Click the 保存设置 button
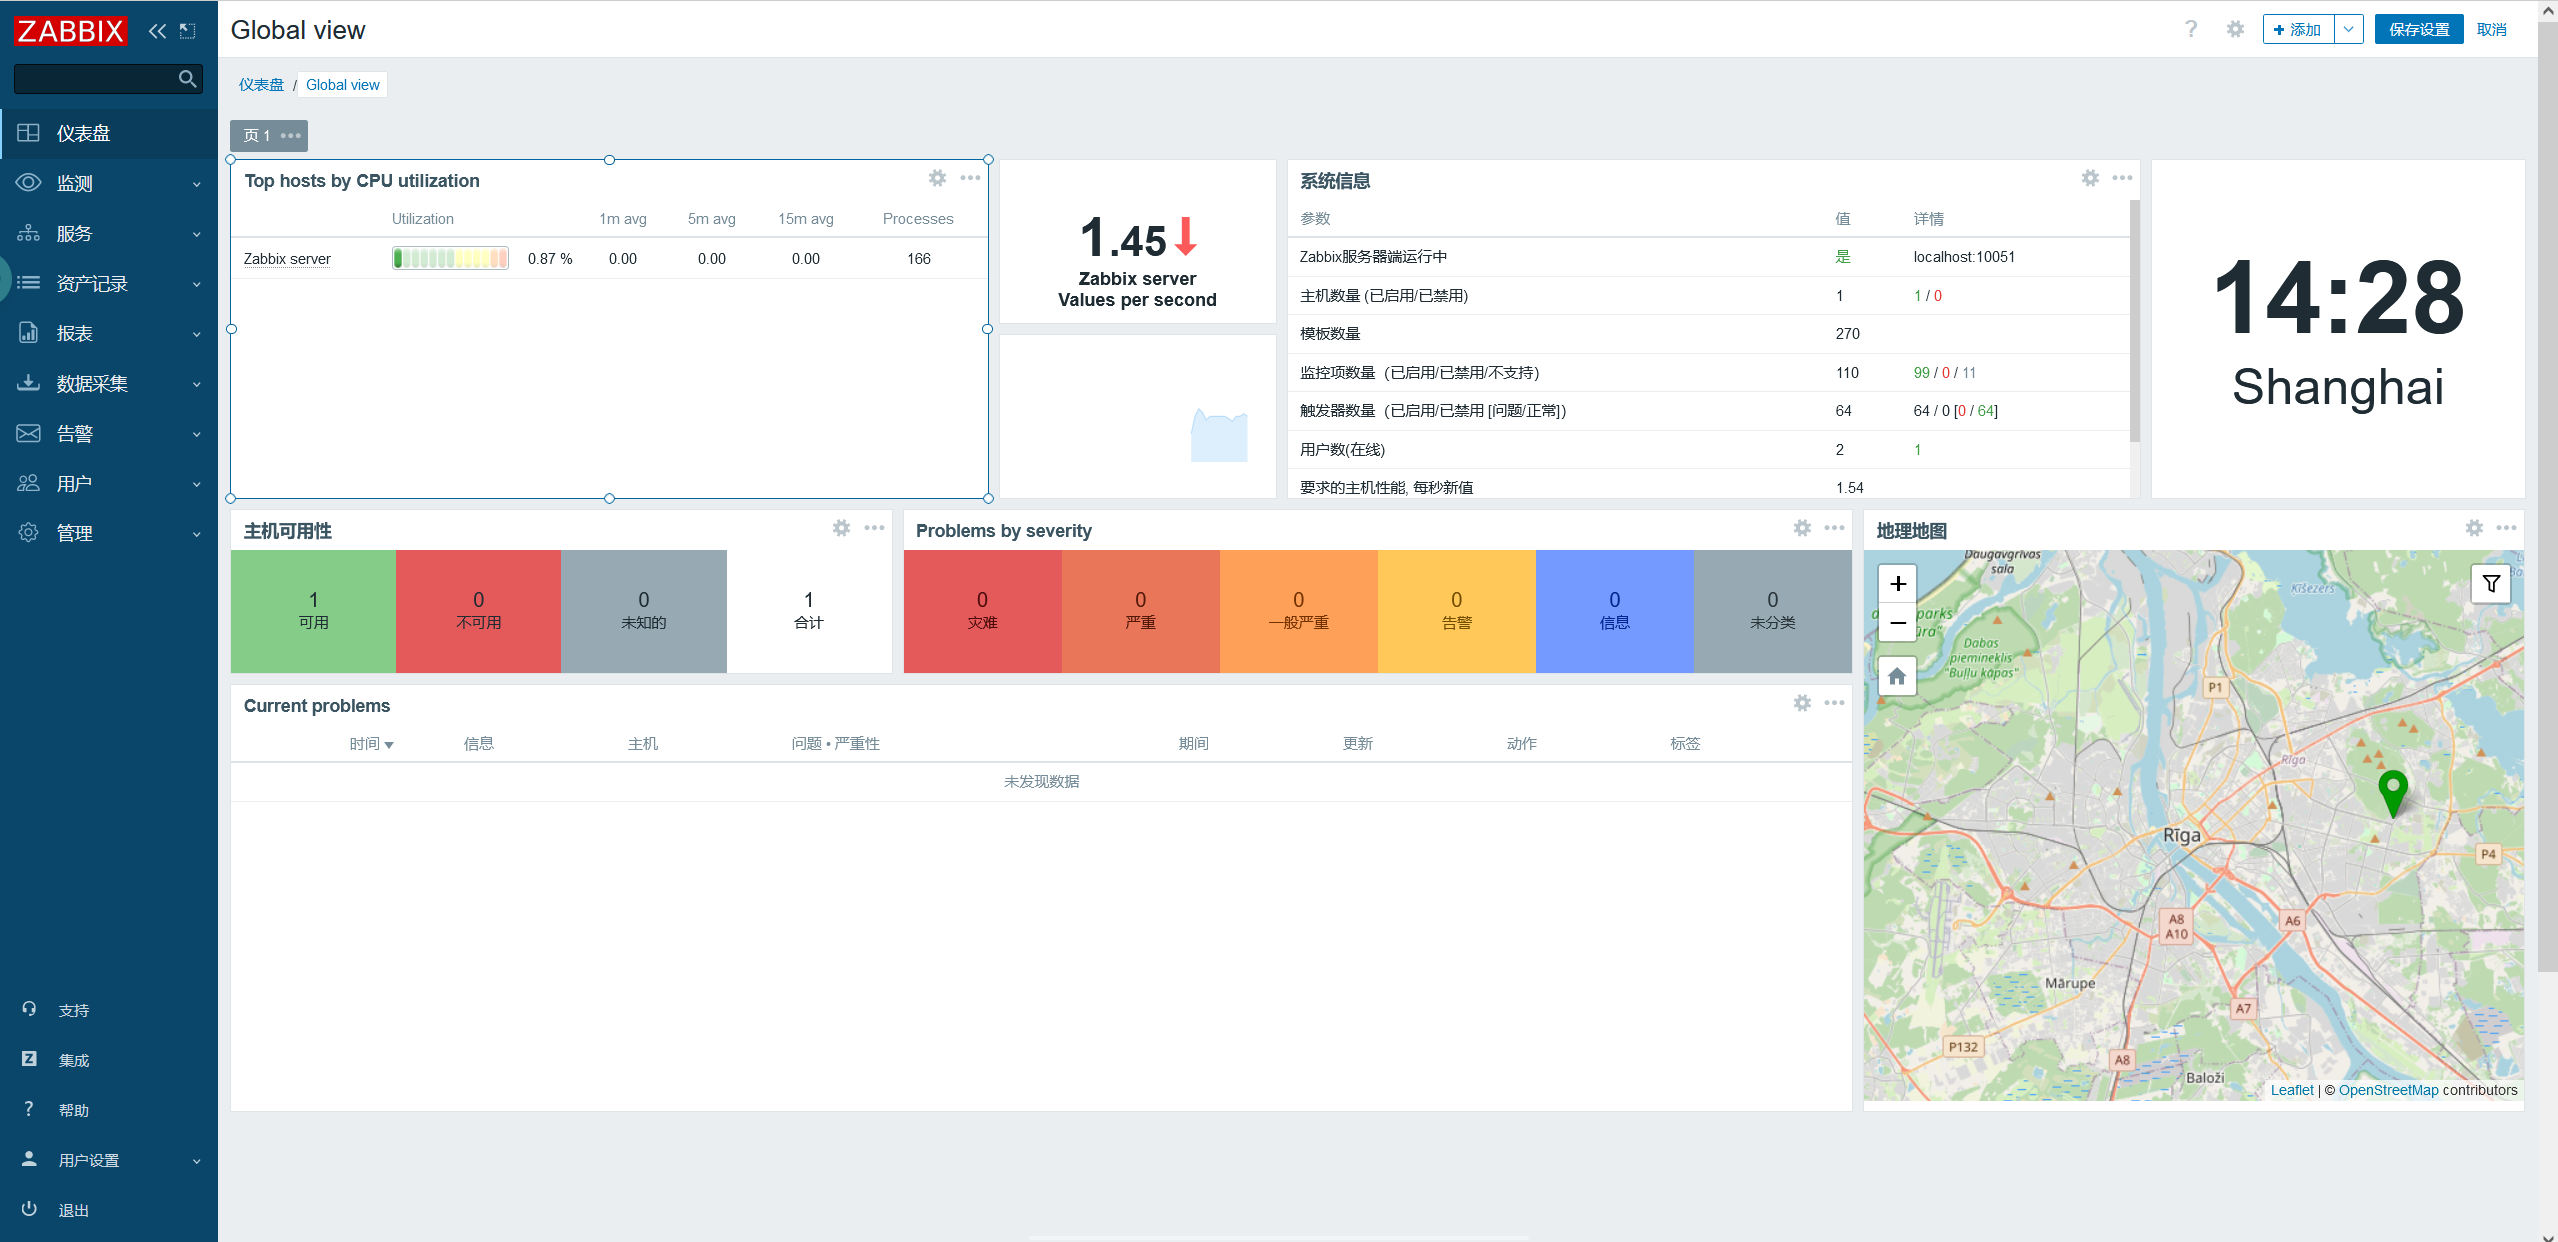The height and width of the screenshot is (1242, 2558). coord(2418,30)
